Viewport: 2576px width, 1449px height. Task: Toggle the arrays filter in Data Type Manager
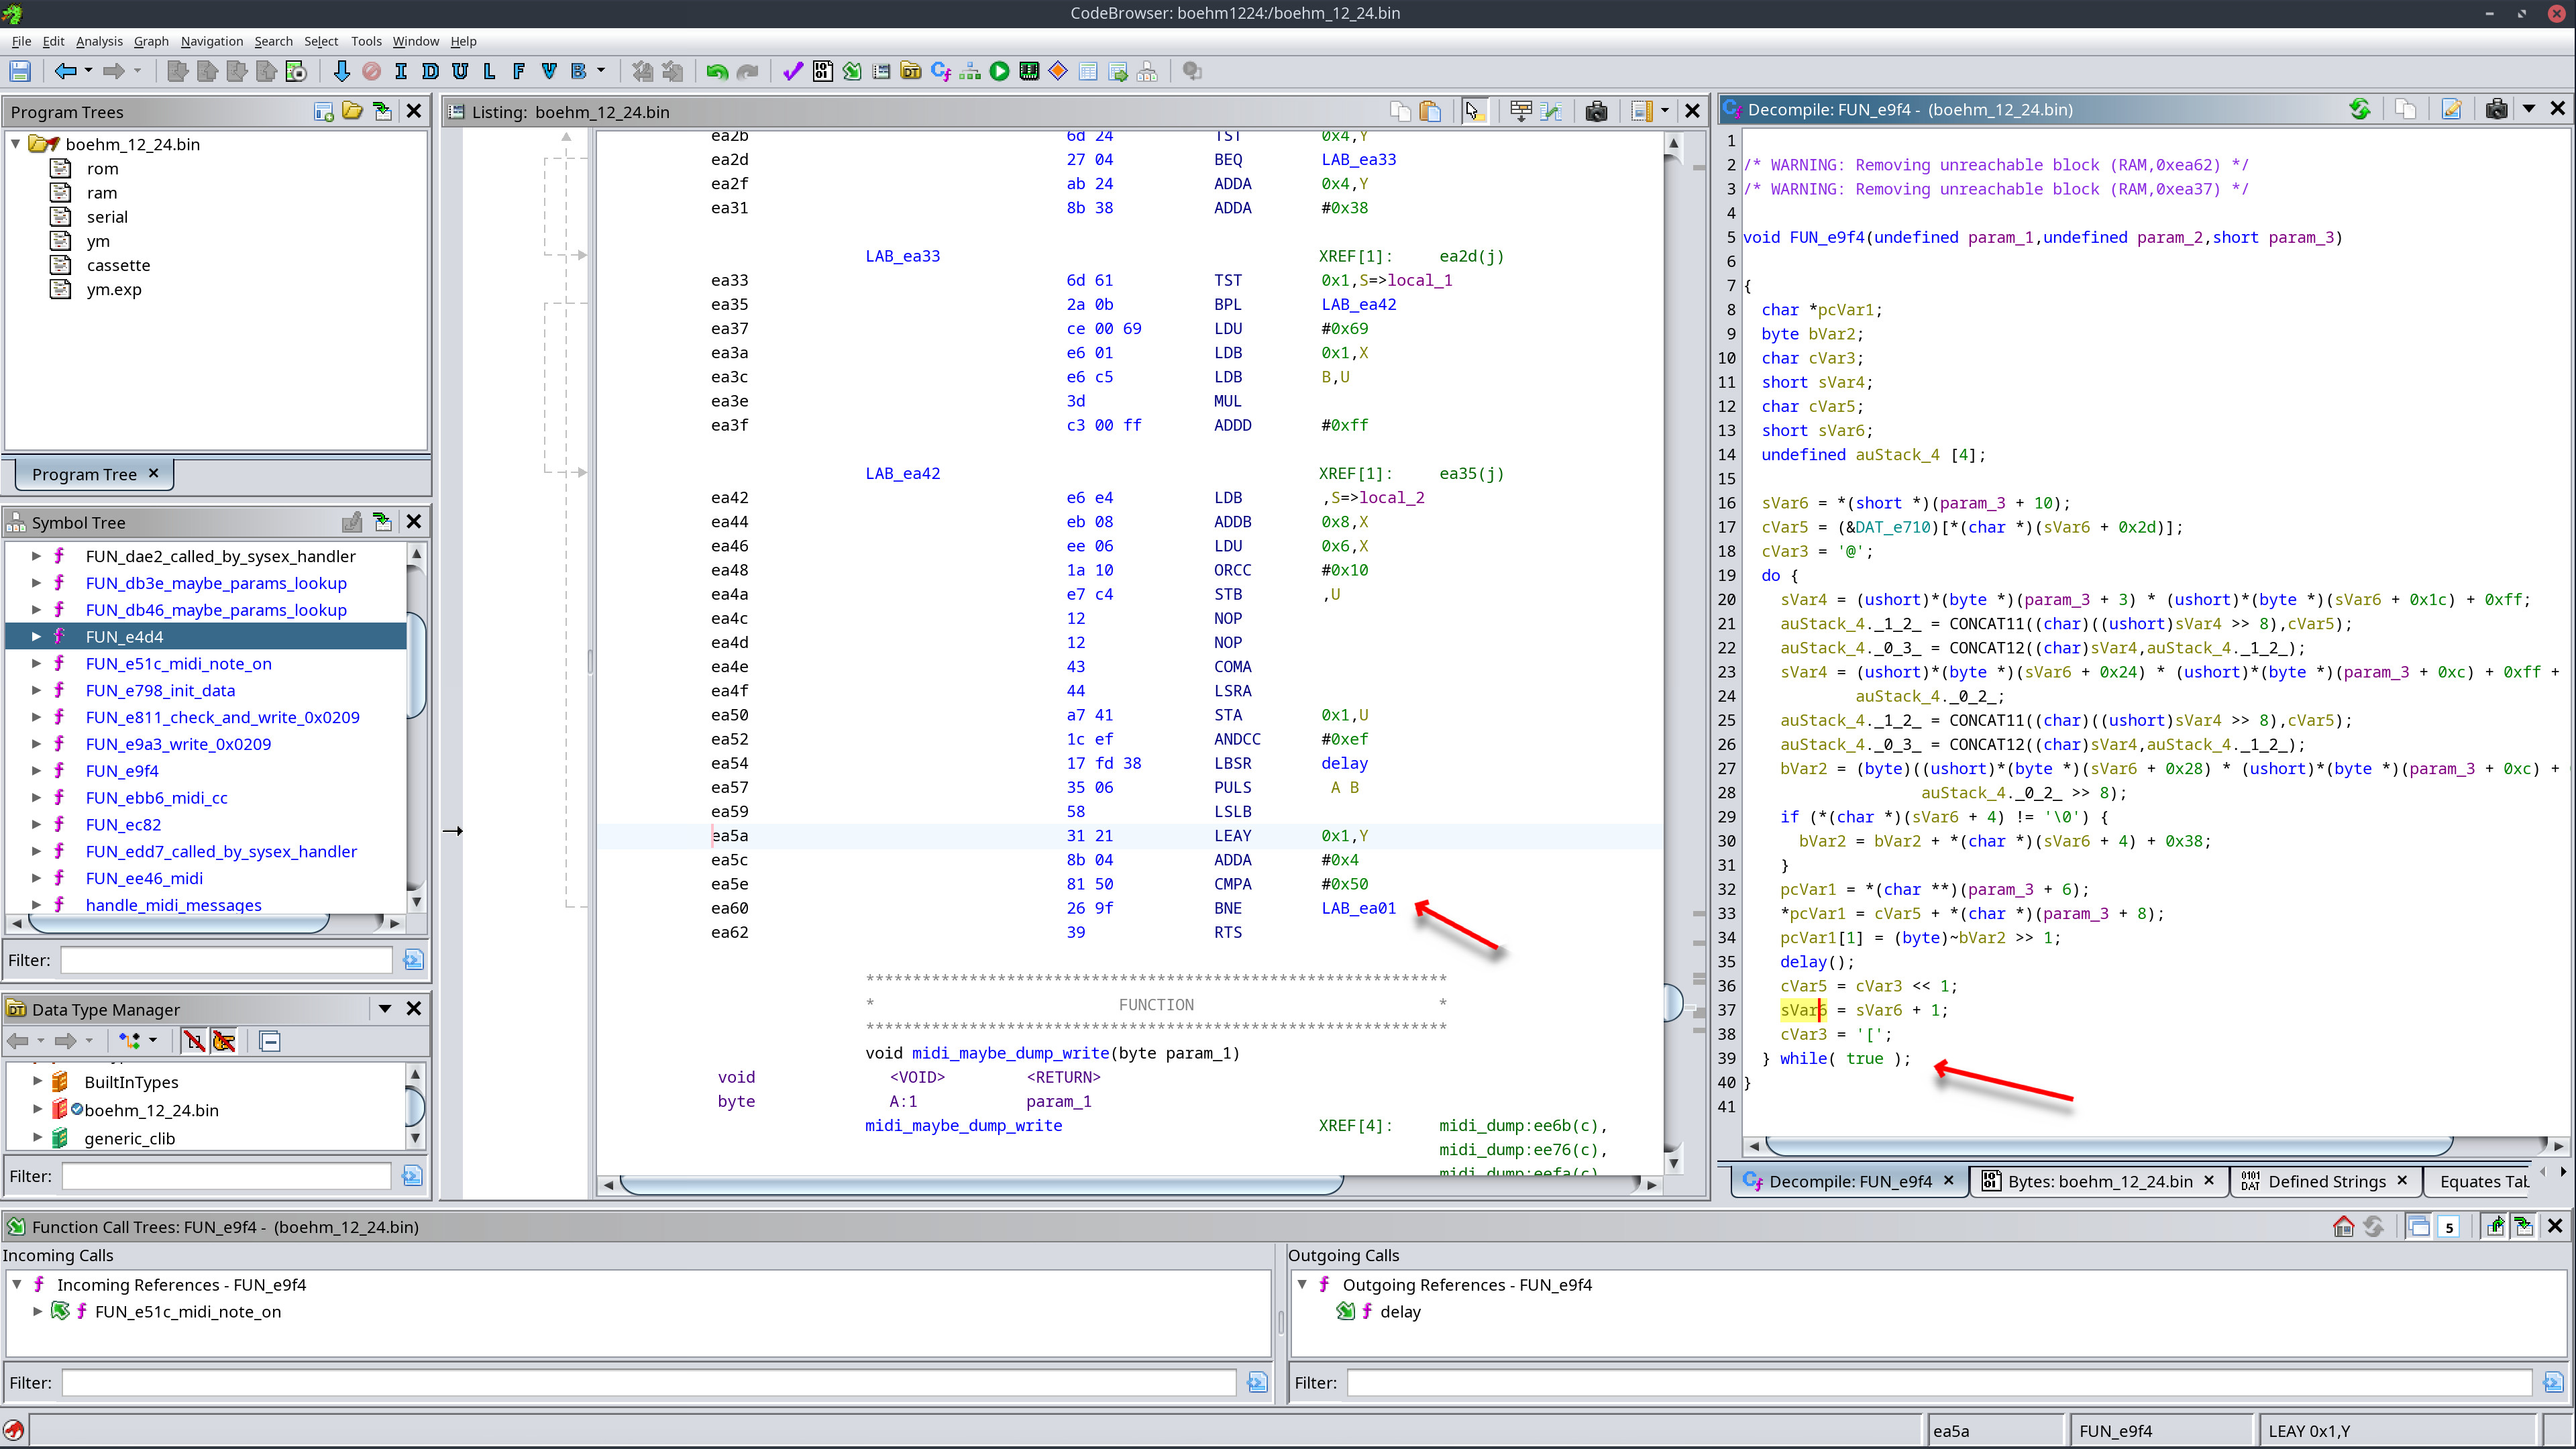[x=194, y=1041]
